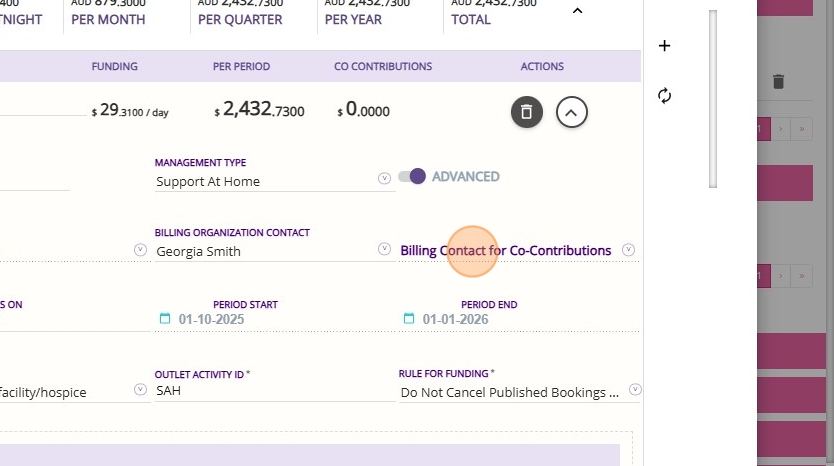The width and height of the screenshot is (834, 466).
Task: Click the Actions column header
Action: 542,67
